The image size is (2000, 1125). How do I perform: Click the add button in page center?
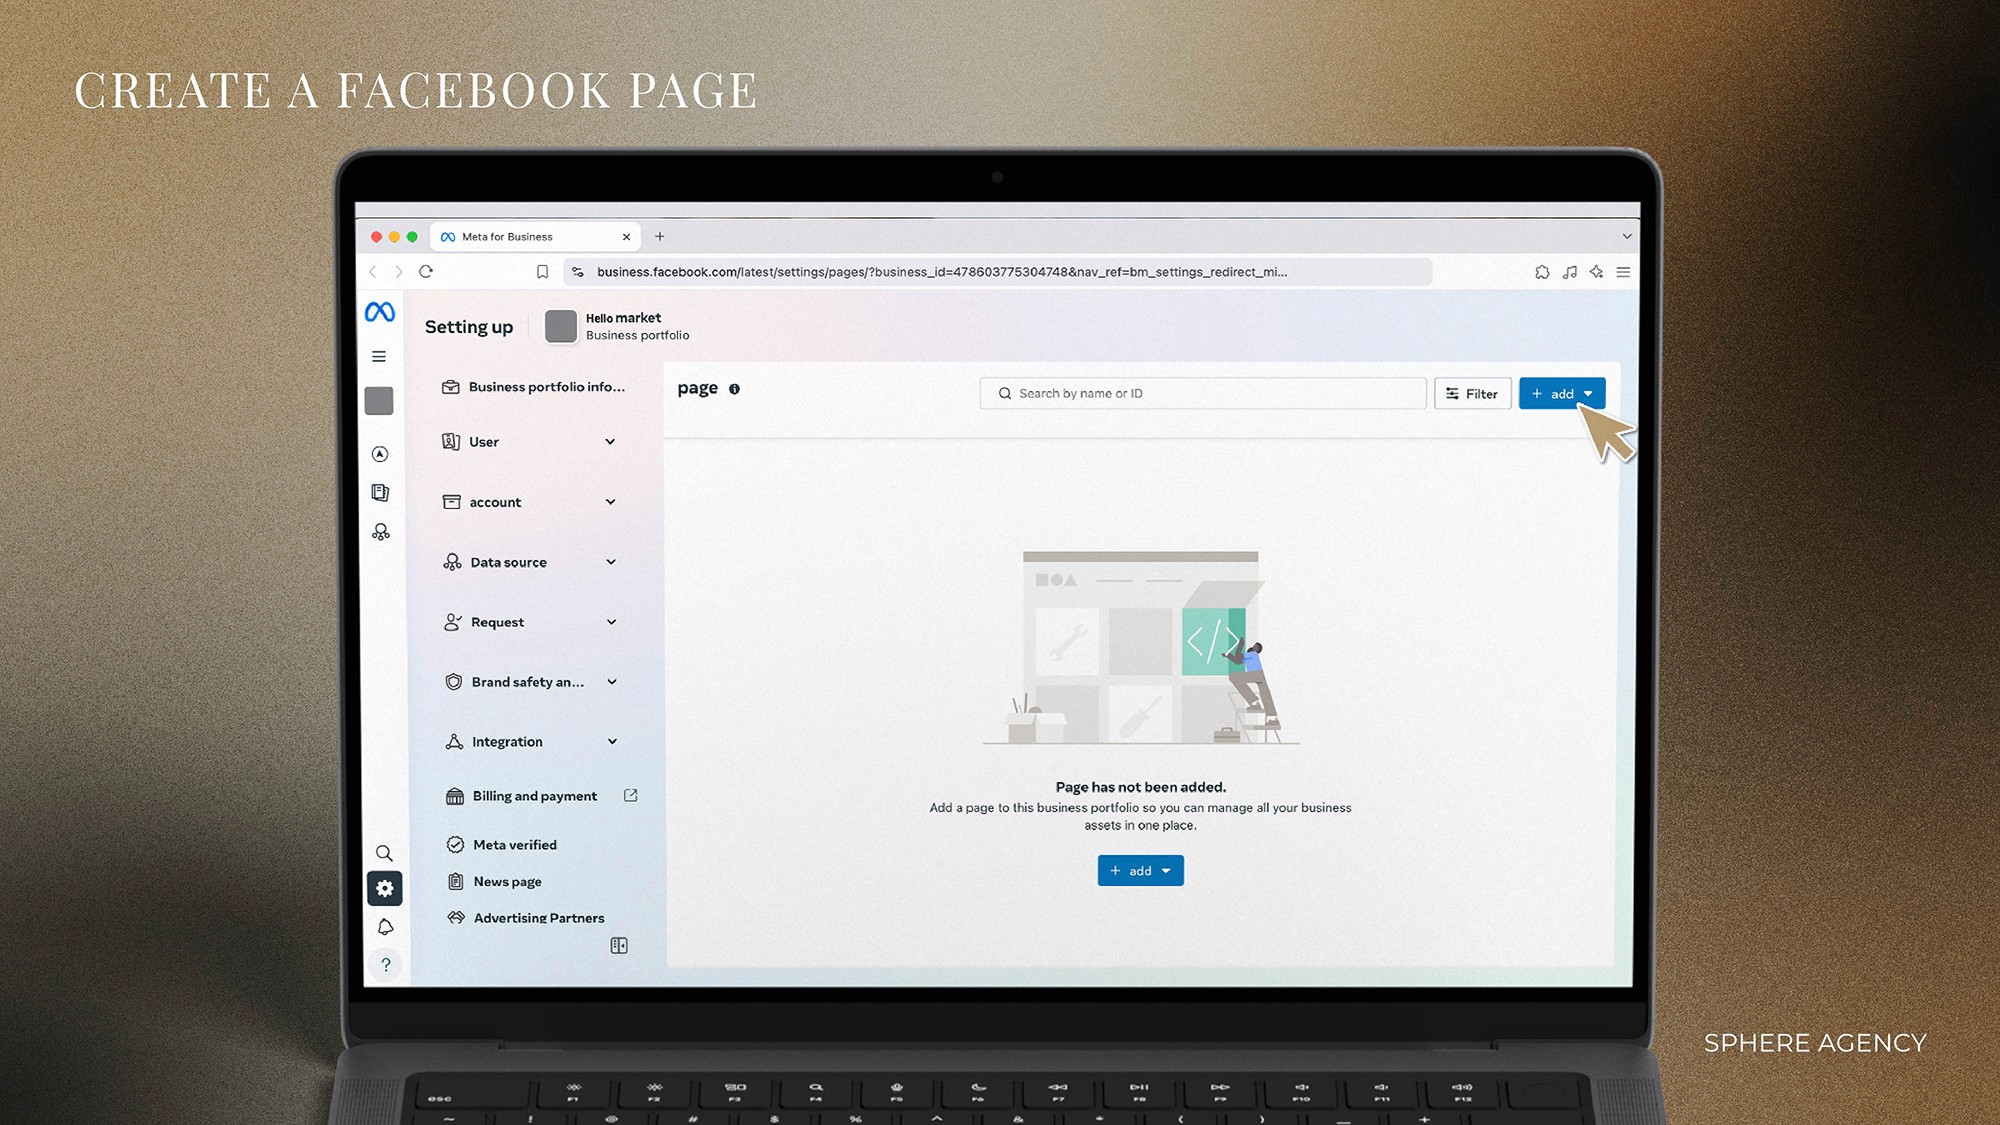pyautogui.click(x=1140, y=870)
